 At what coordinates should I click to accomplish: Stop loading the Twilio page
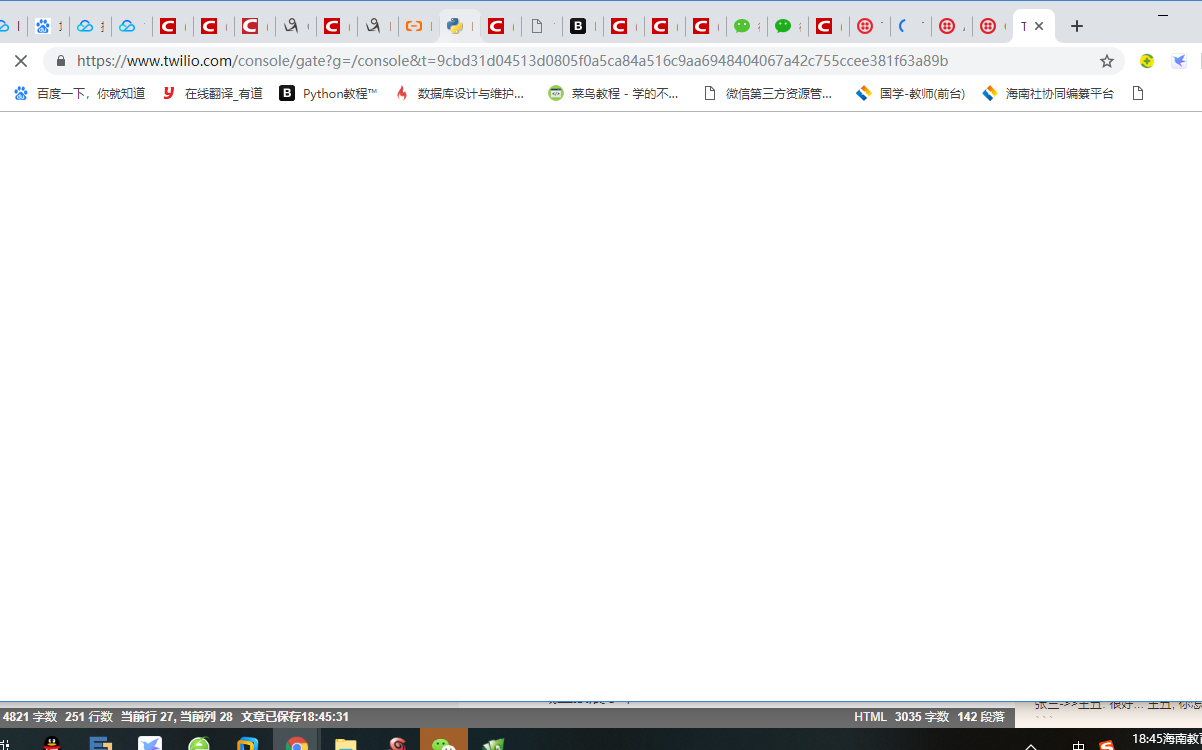pos(20,61)
